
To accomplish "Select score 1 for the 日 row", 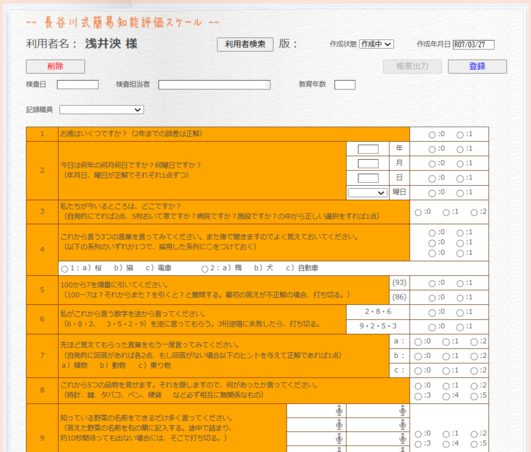I will click(x=460, y=178).
